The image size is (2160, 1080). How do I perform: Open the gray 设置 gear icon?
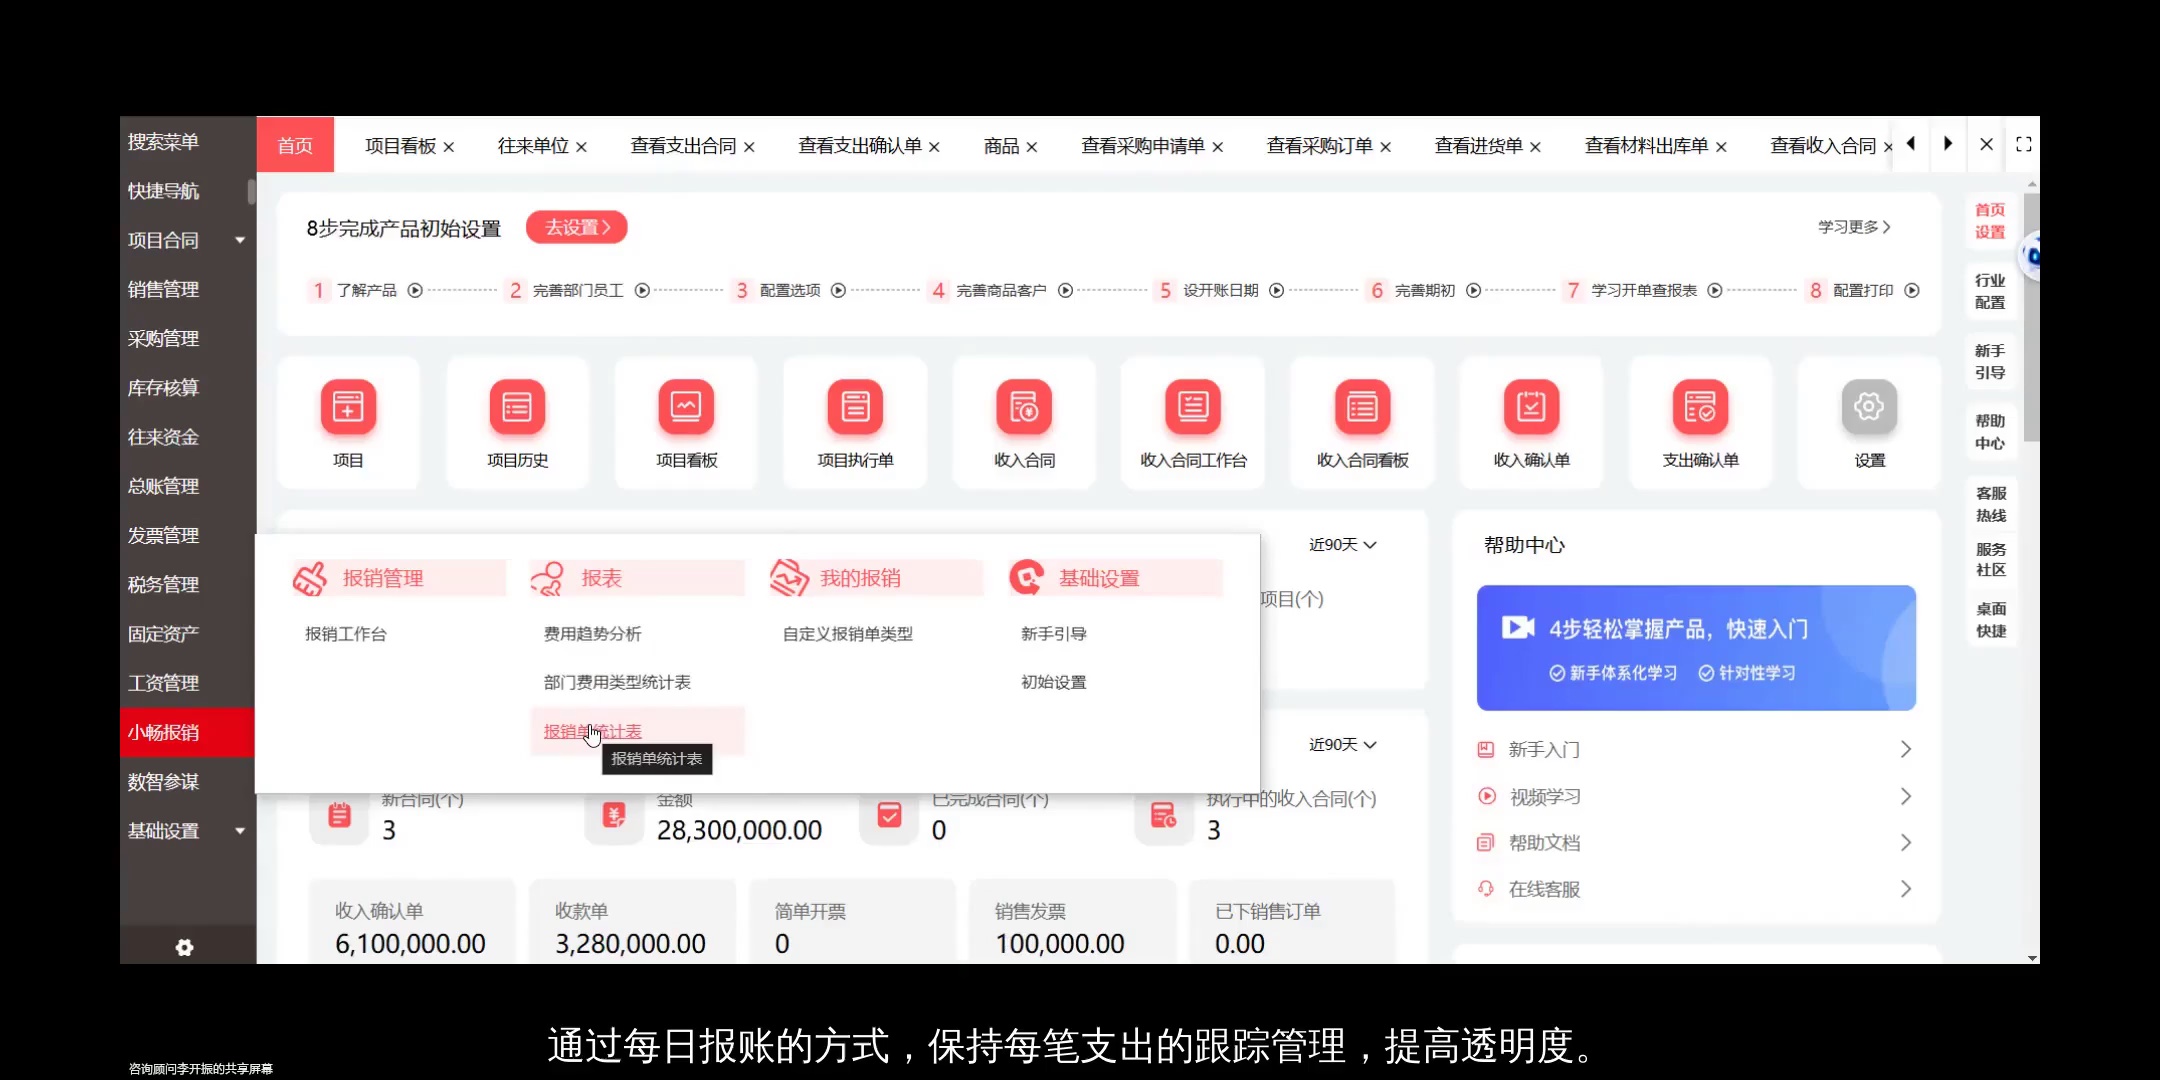(1868, 407)
